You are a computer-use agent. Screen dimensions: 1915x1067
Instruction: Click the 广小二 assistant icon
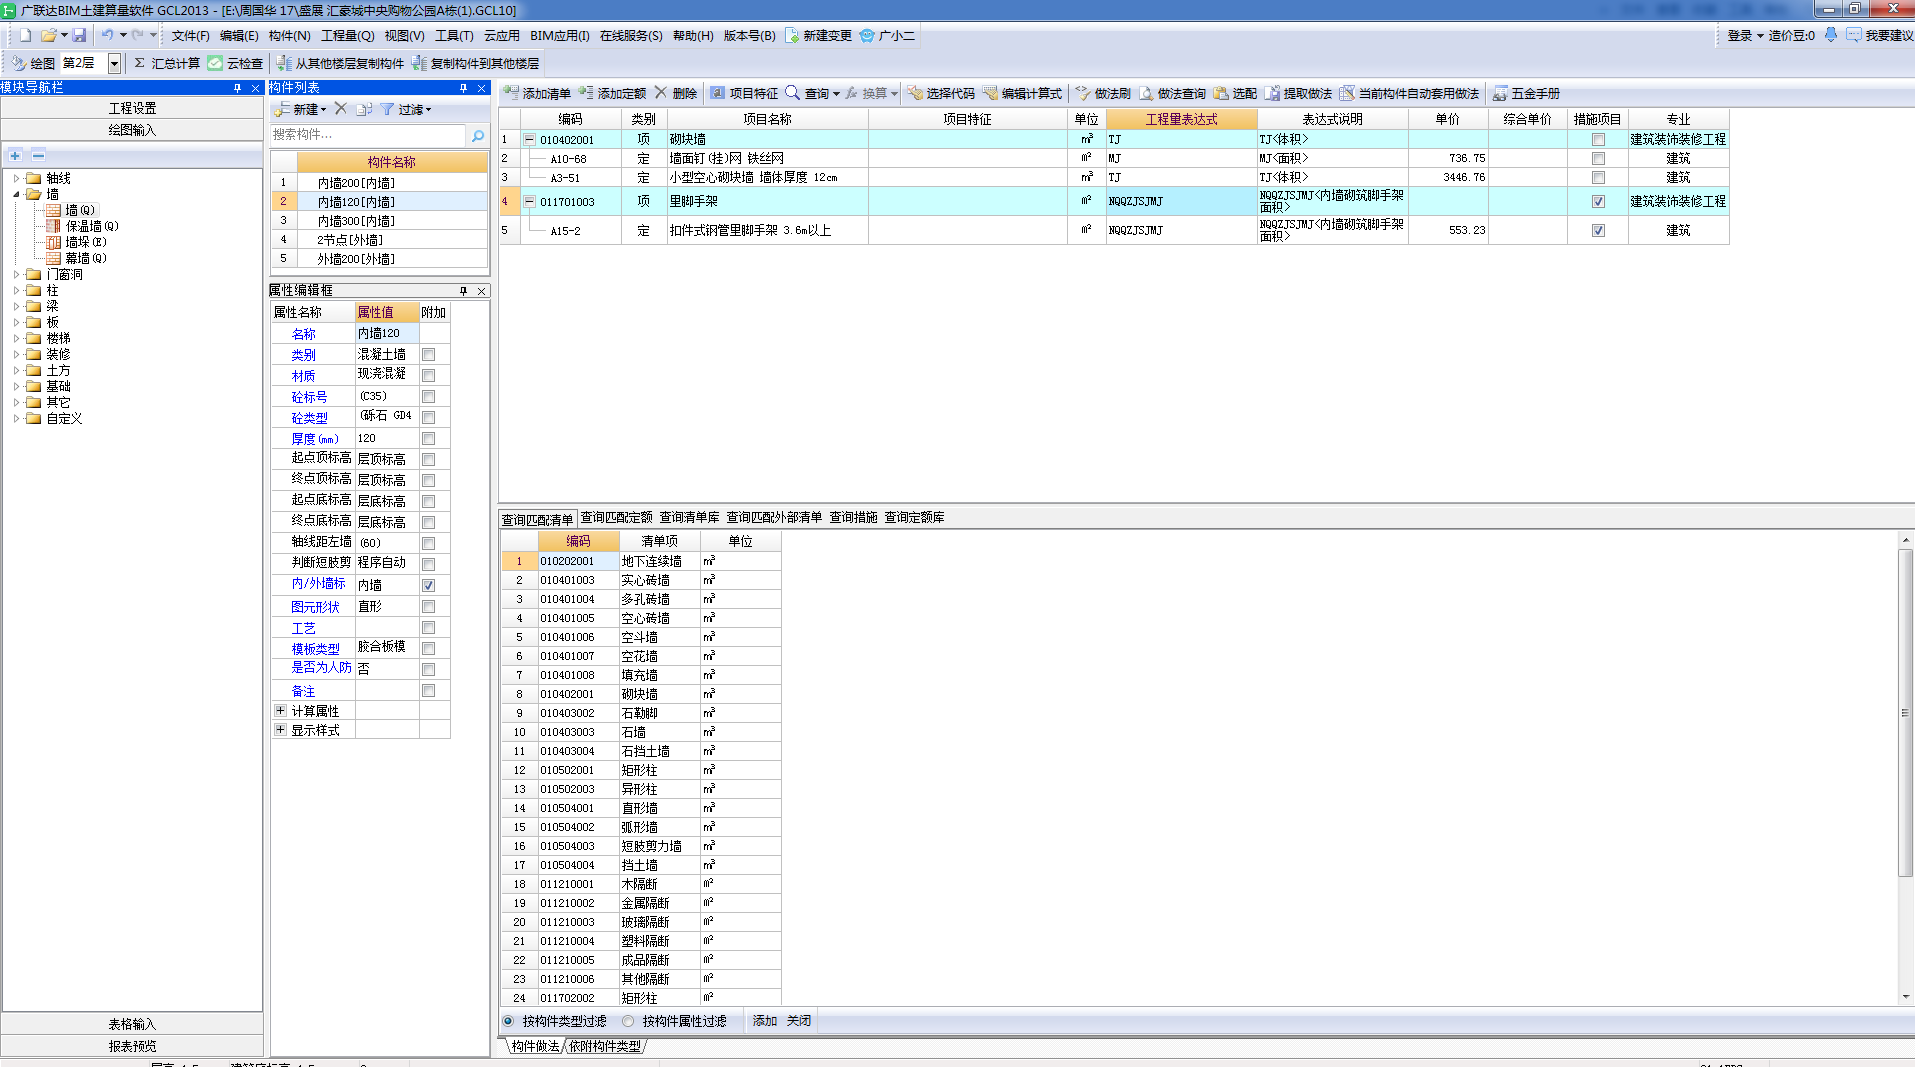coord(867,35)
